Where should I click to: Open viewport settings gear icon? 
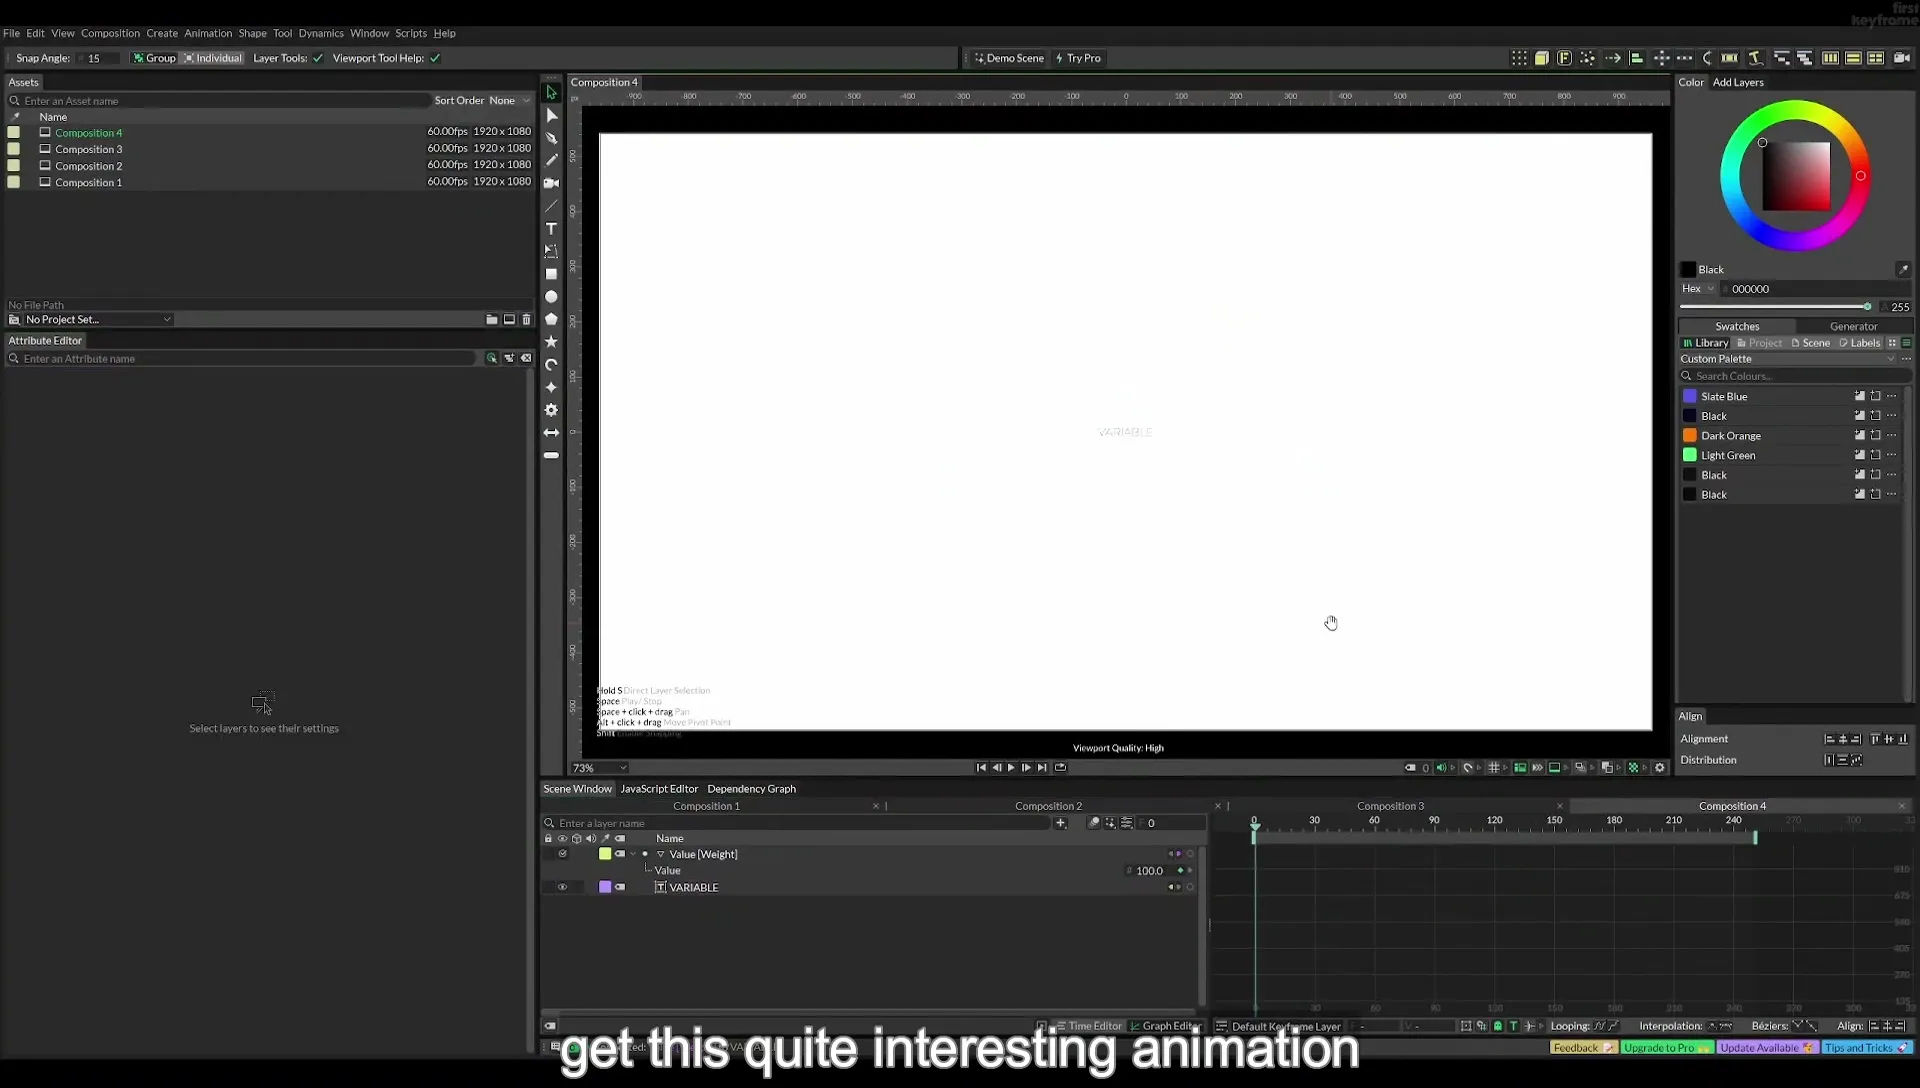click(1660, 768)
